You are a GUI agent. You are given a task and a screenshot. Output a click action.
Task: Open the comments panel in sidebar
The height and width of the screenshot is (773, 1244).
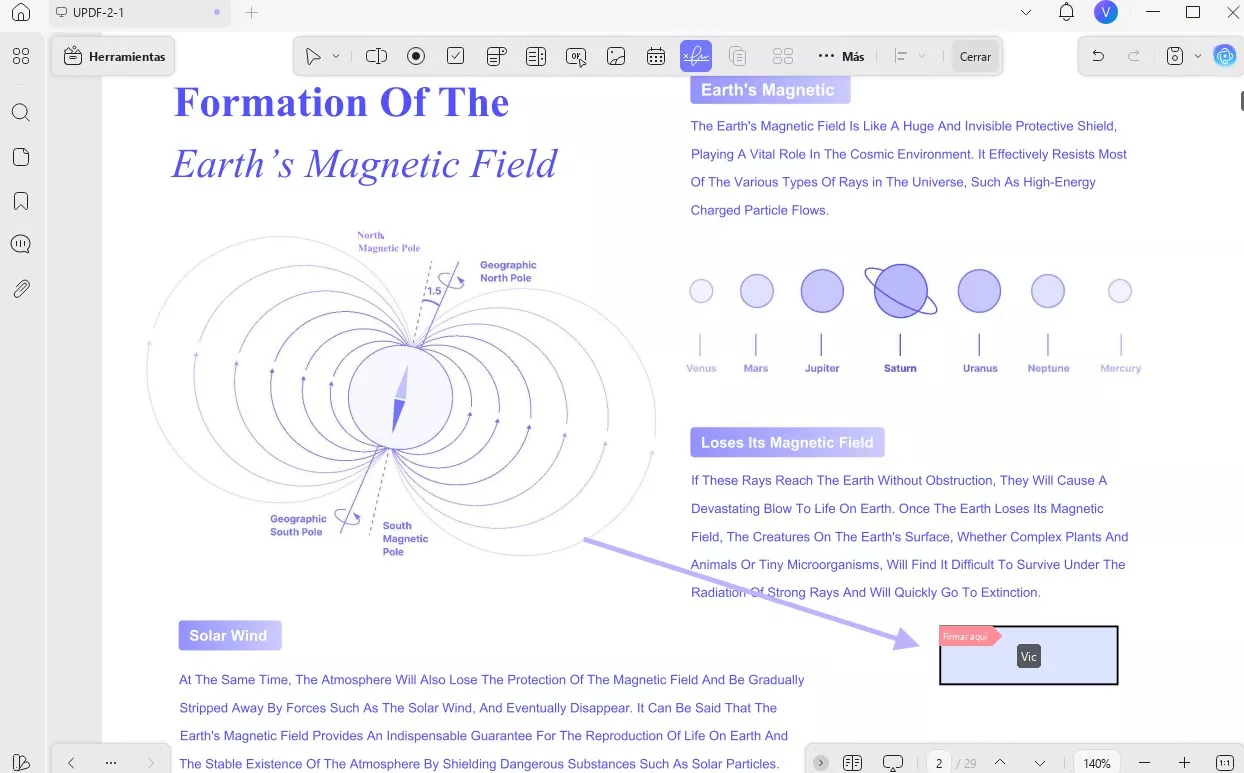[x=21, y=244]
